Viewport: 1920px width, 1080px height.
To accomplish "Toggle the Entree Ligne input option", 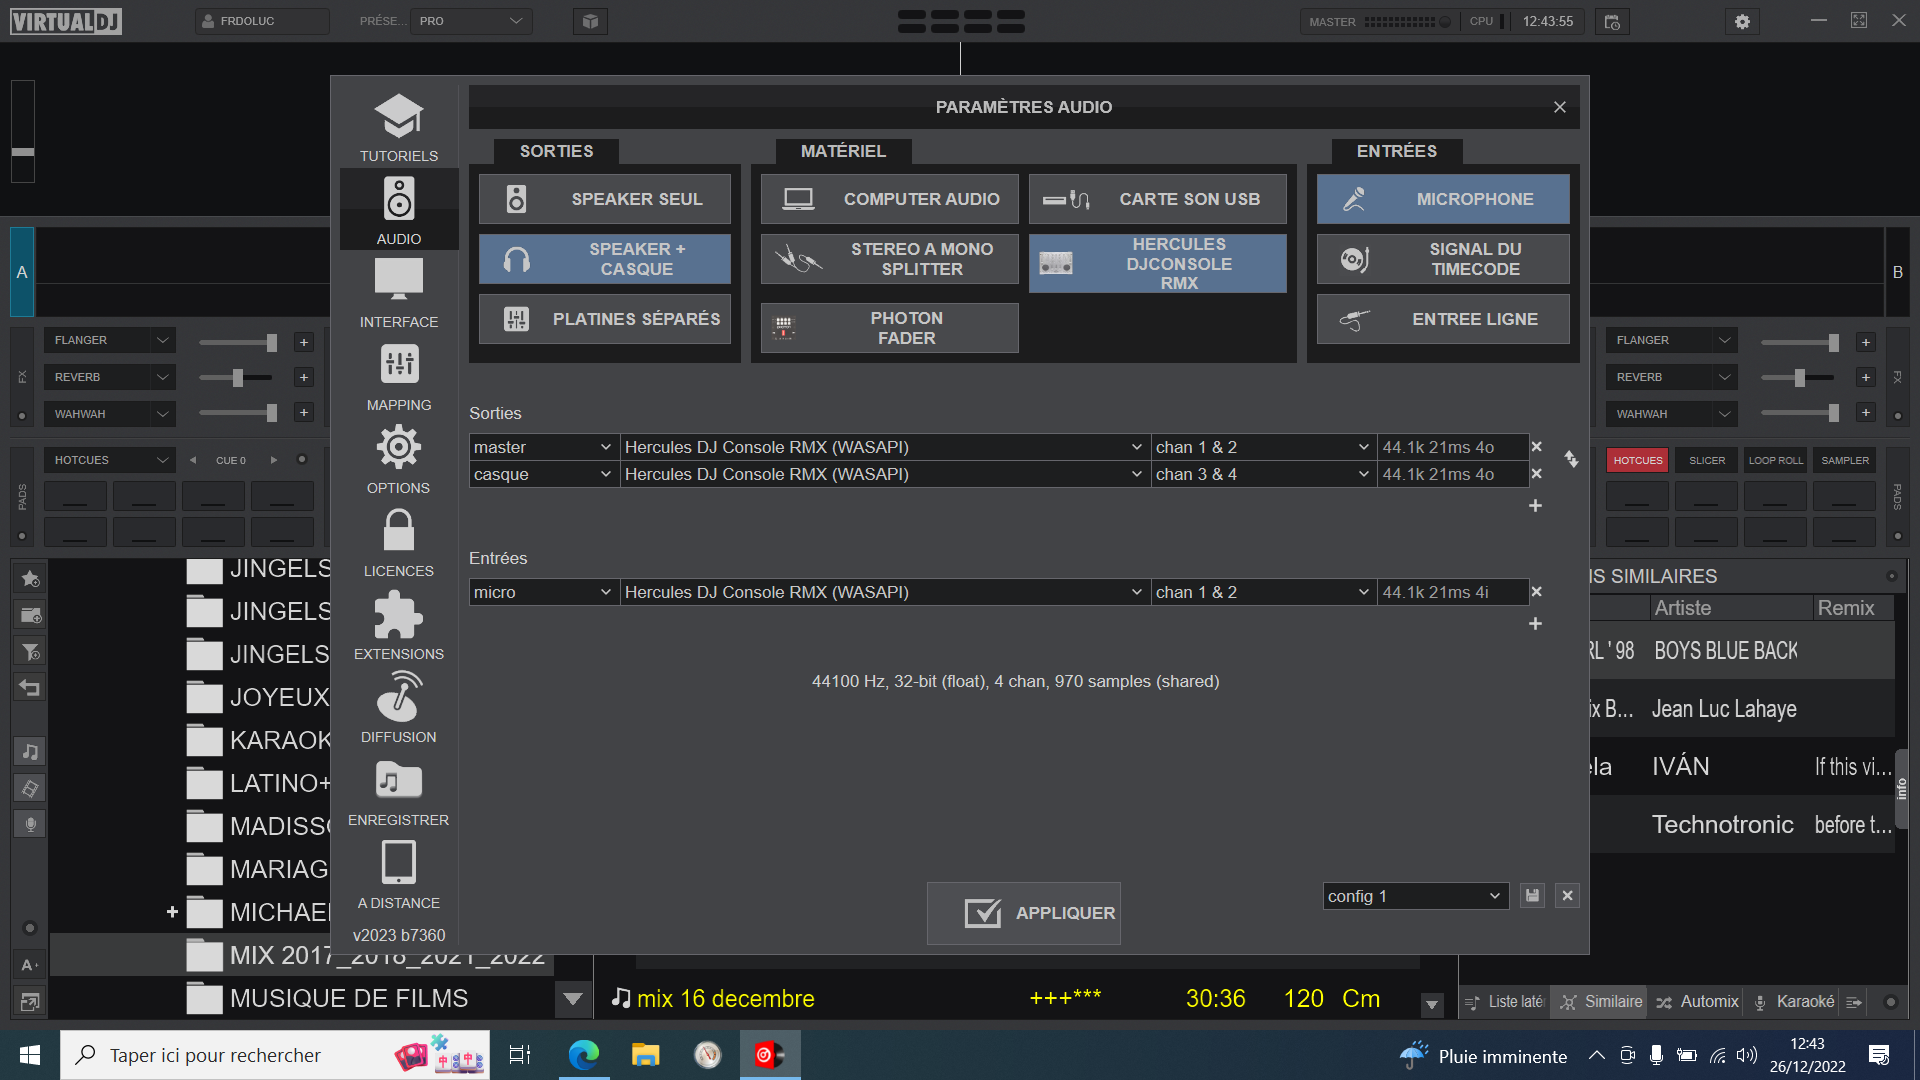I will [x=1443, y=319].
